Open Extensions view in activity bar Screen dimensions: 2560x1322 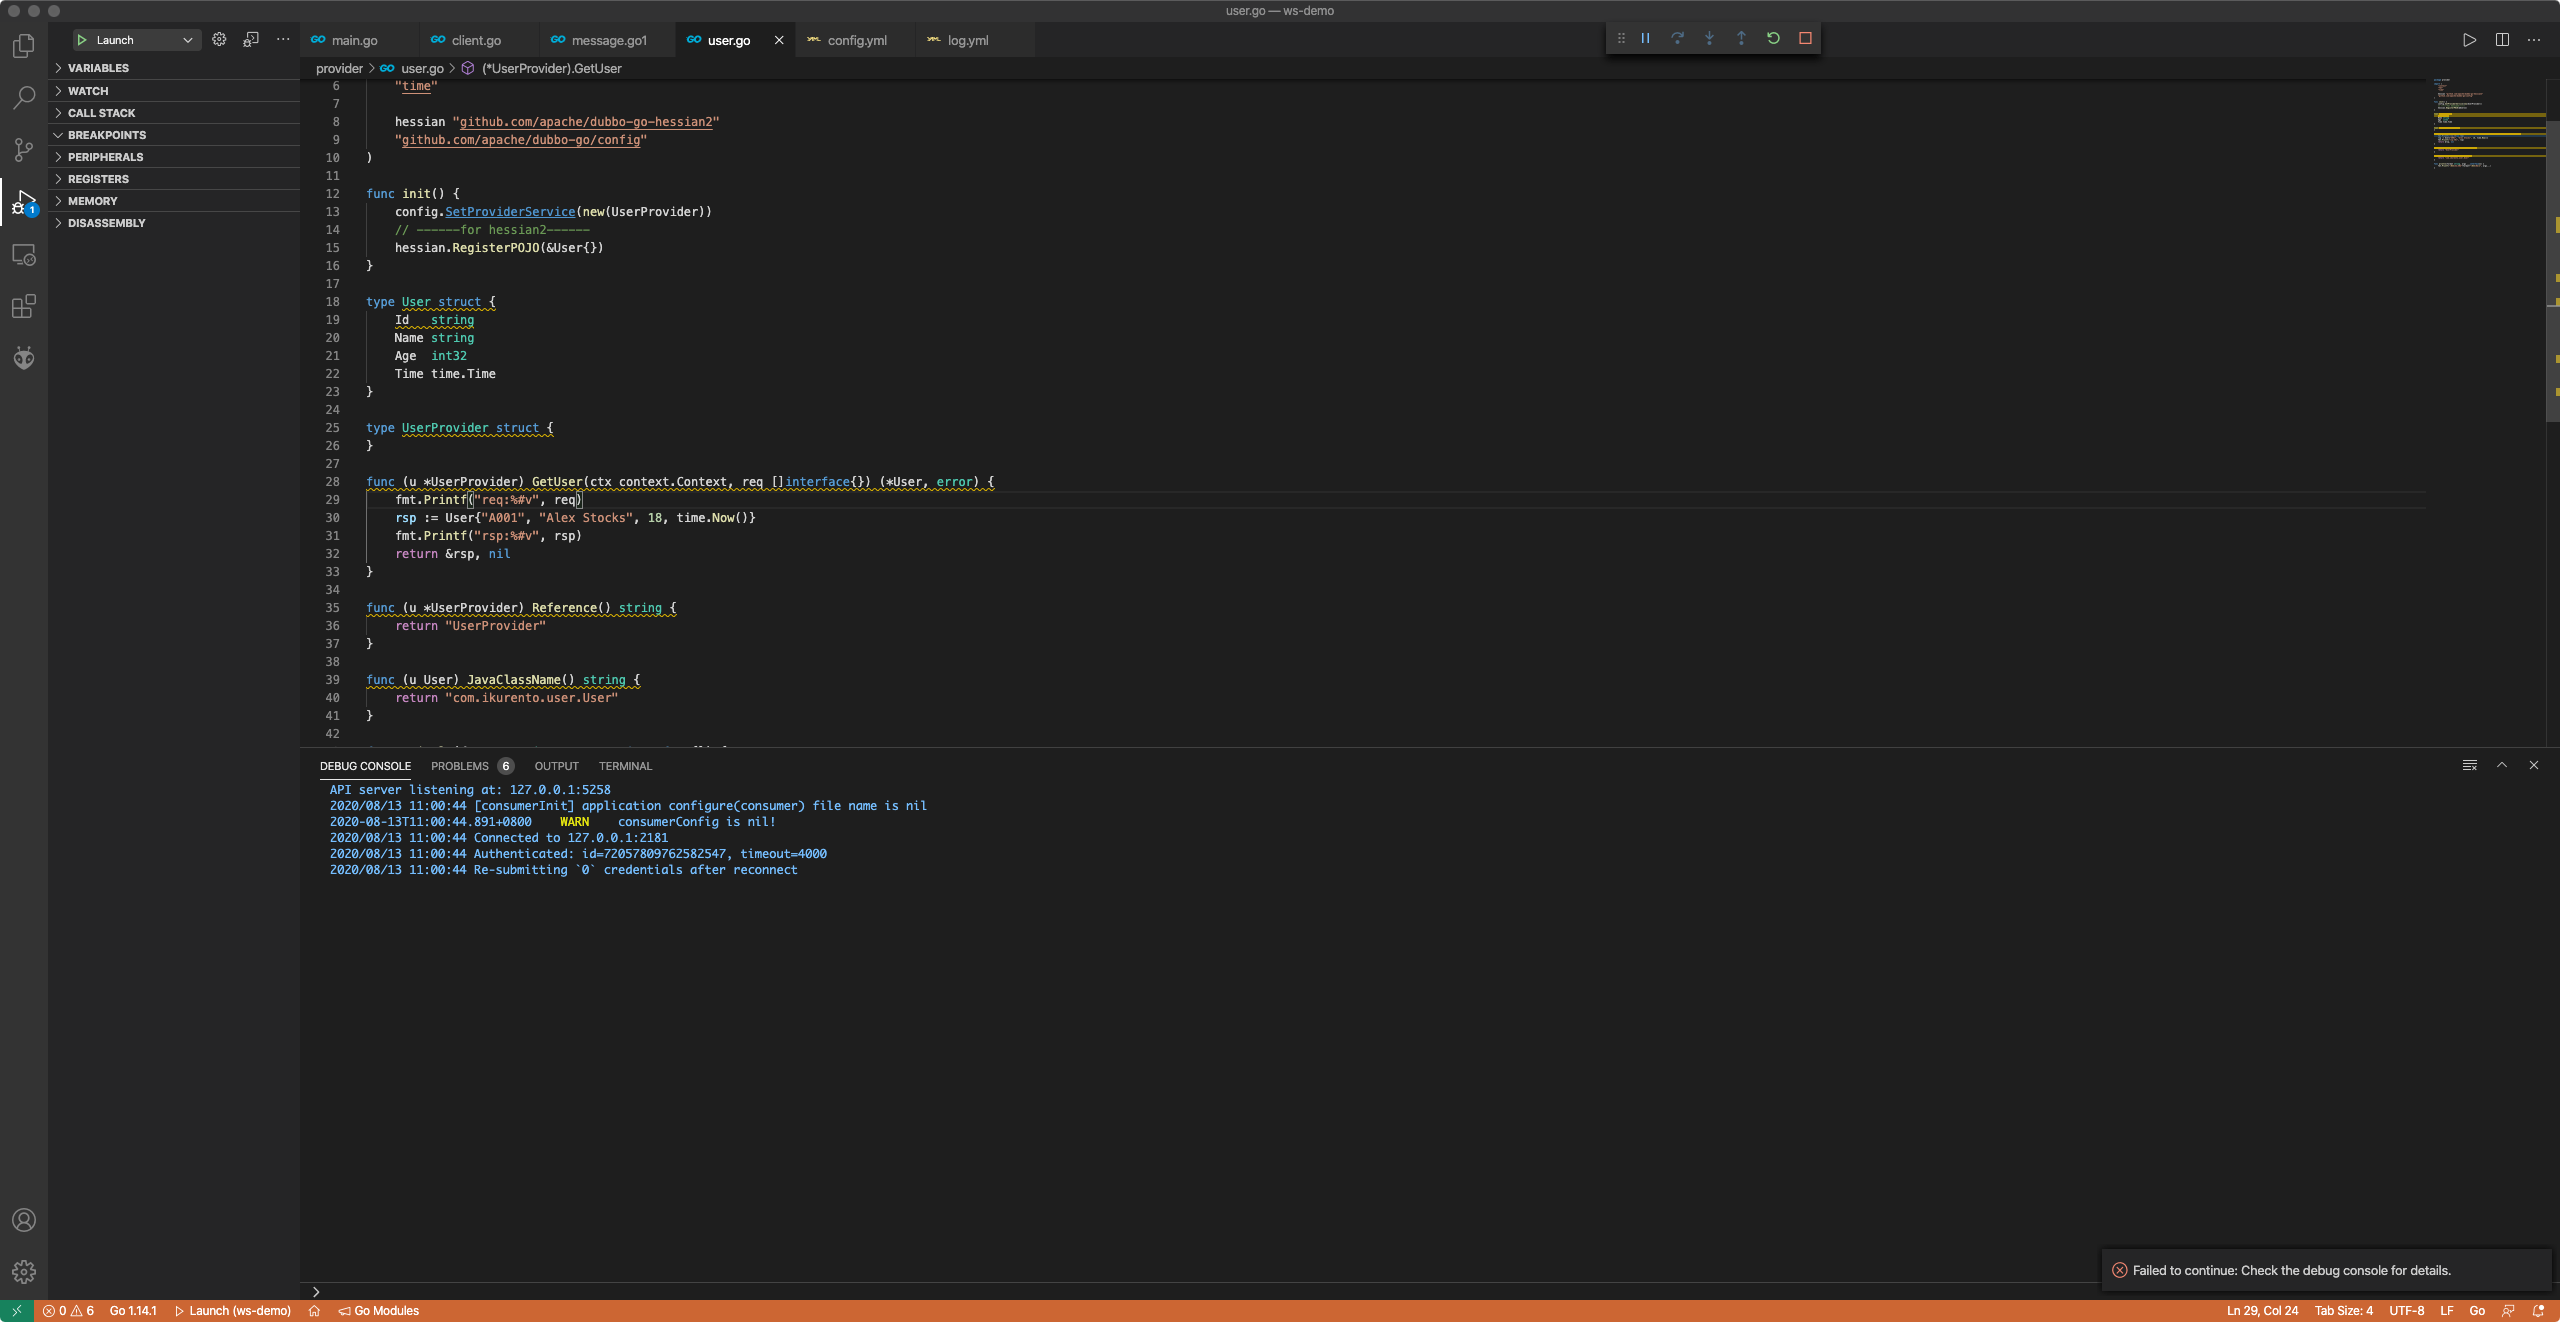point(24,307)
